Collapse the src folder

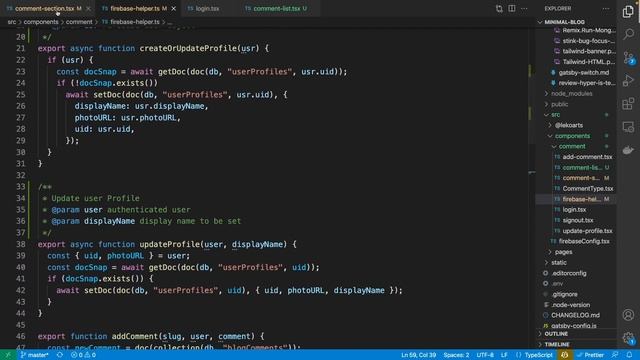tap(556, 115)
